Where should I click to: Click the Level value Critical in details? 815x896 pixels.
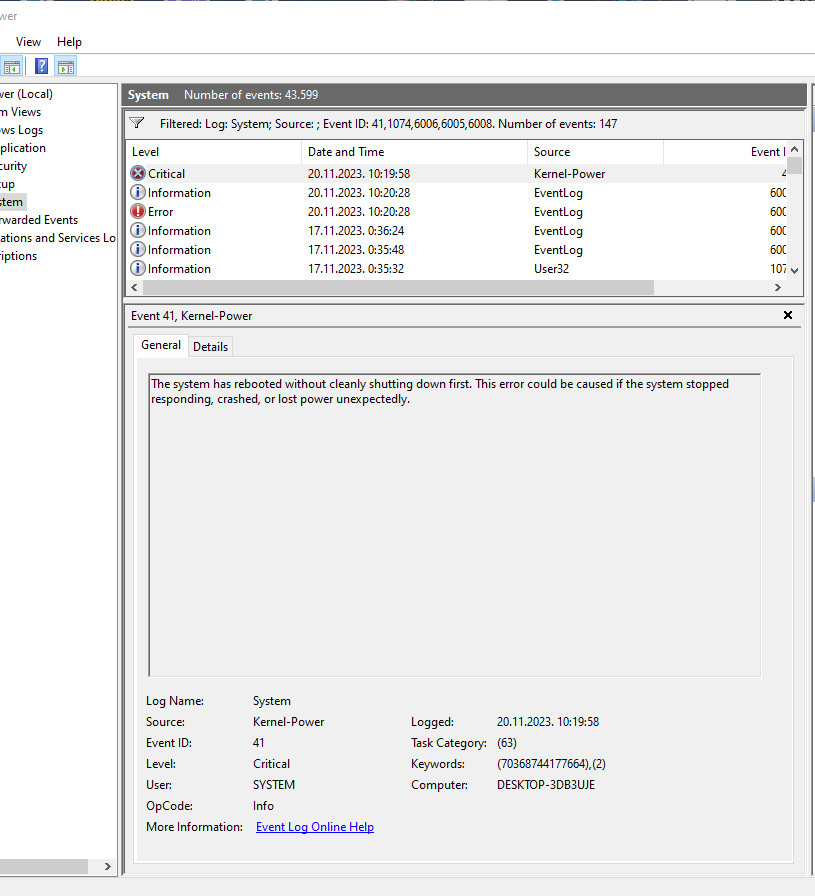pyautogui.click(x=271, y=764)
